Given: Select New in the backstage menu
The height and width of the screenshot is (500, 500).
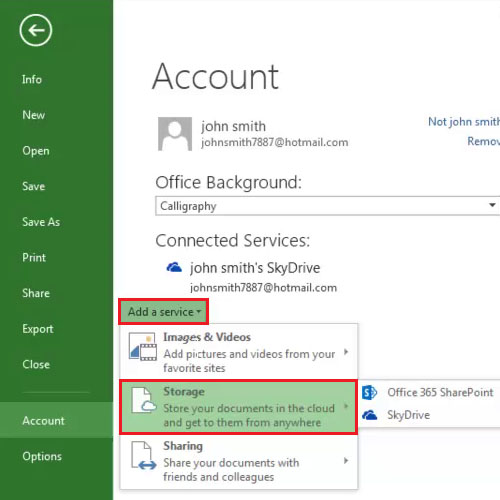Looking at the screenshot, I should [34, 115].
